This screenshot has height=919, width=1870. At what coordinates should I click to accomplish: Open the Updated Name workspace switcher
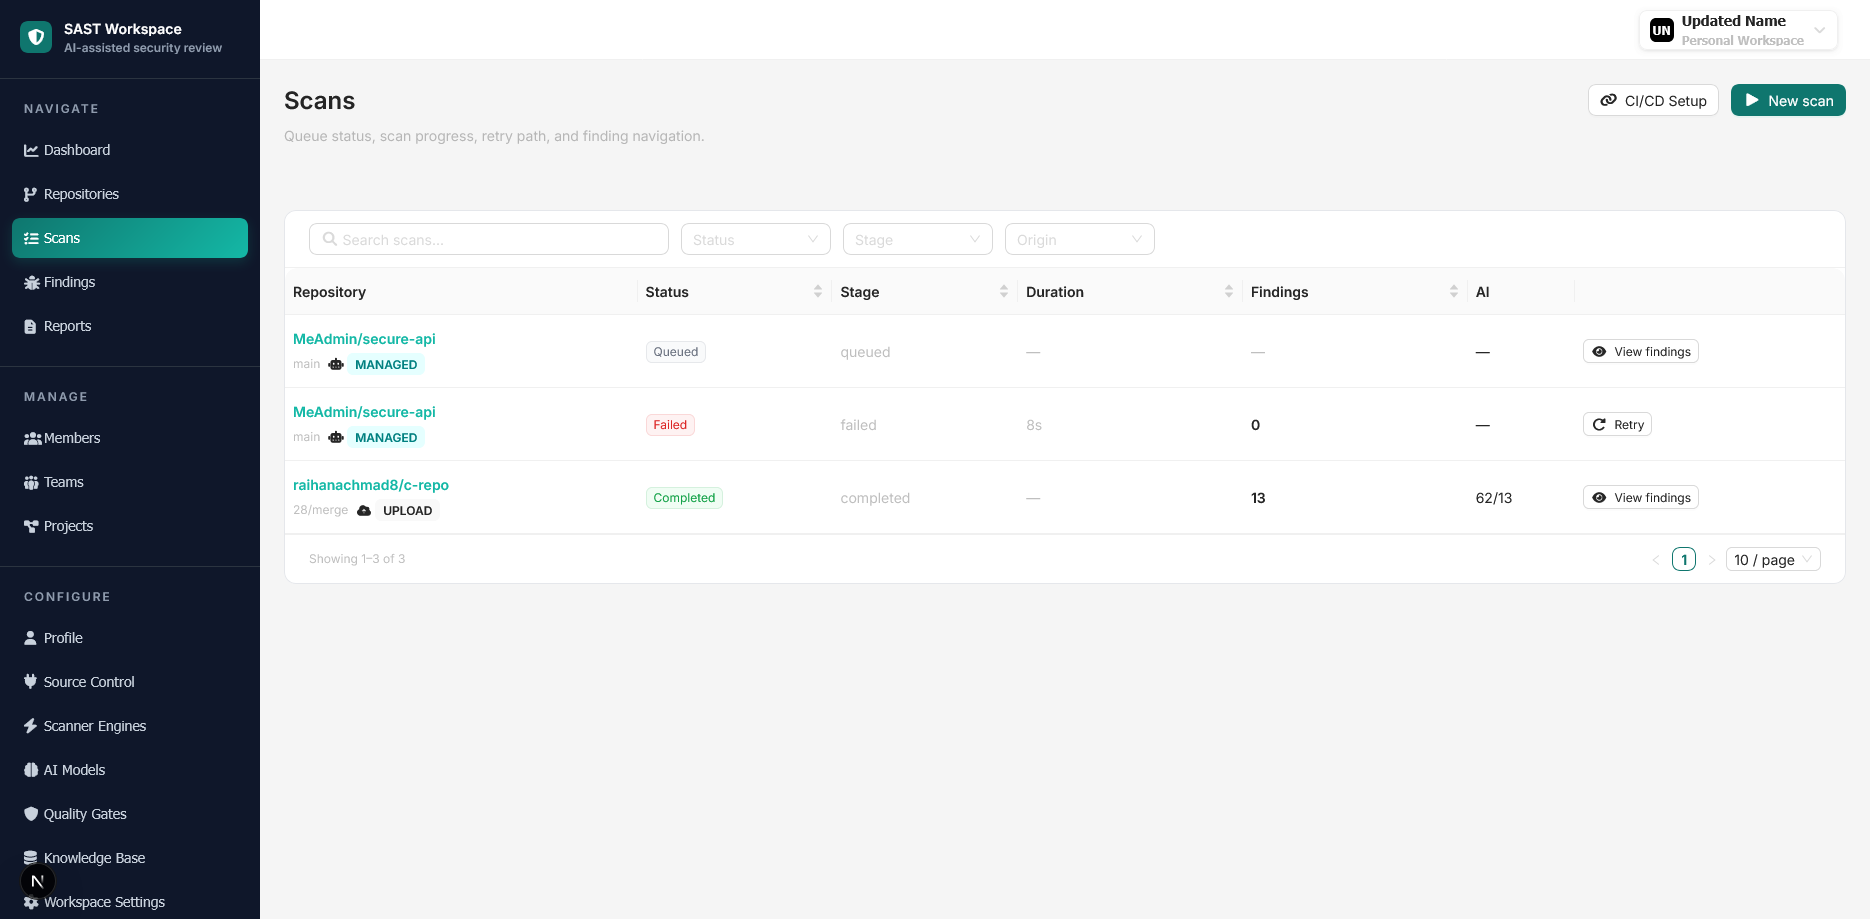click(x=1738, y=30)
